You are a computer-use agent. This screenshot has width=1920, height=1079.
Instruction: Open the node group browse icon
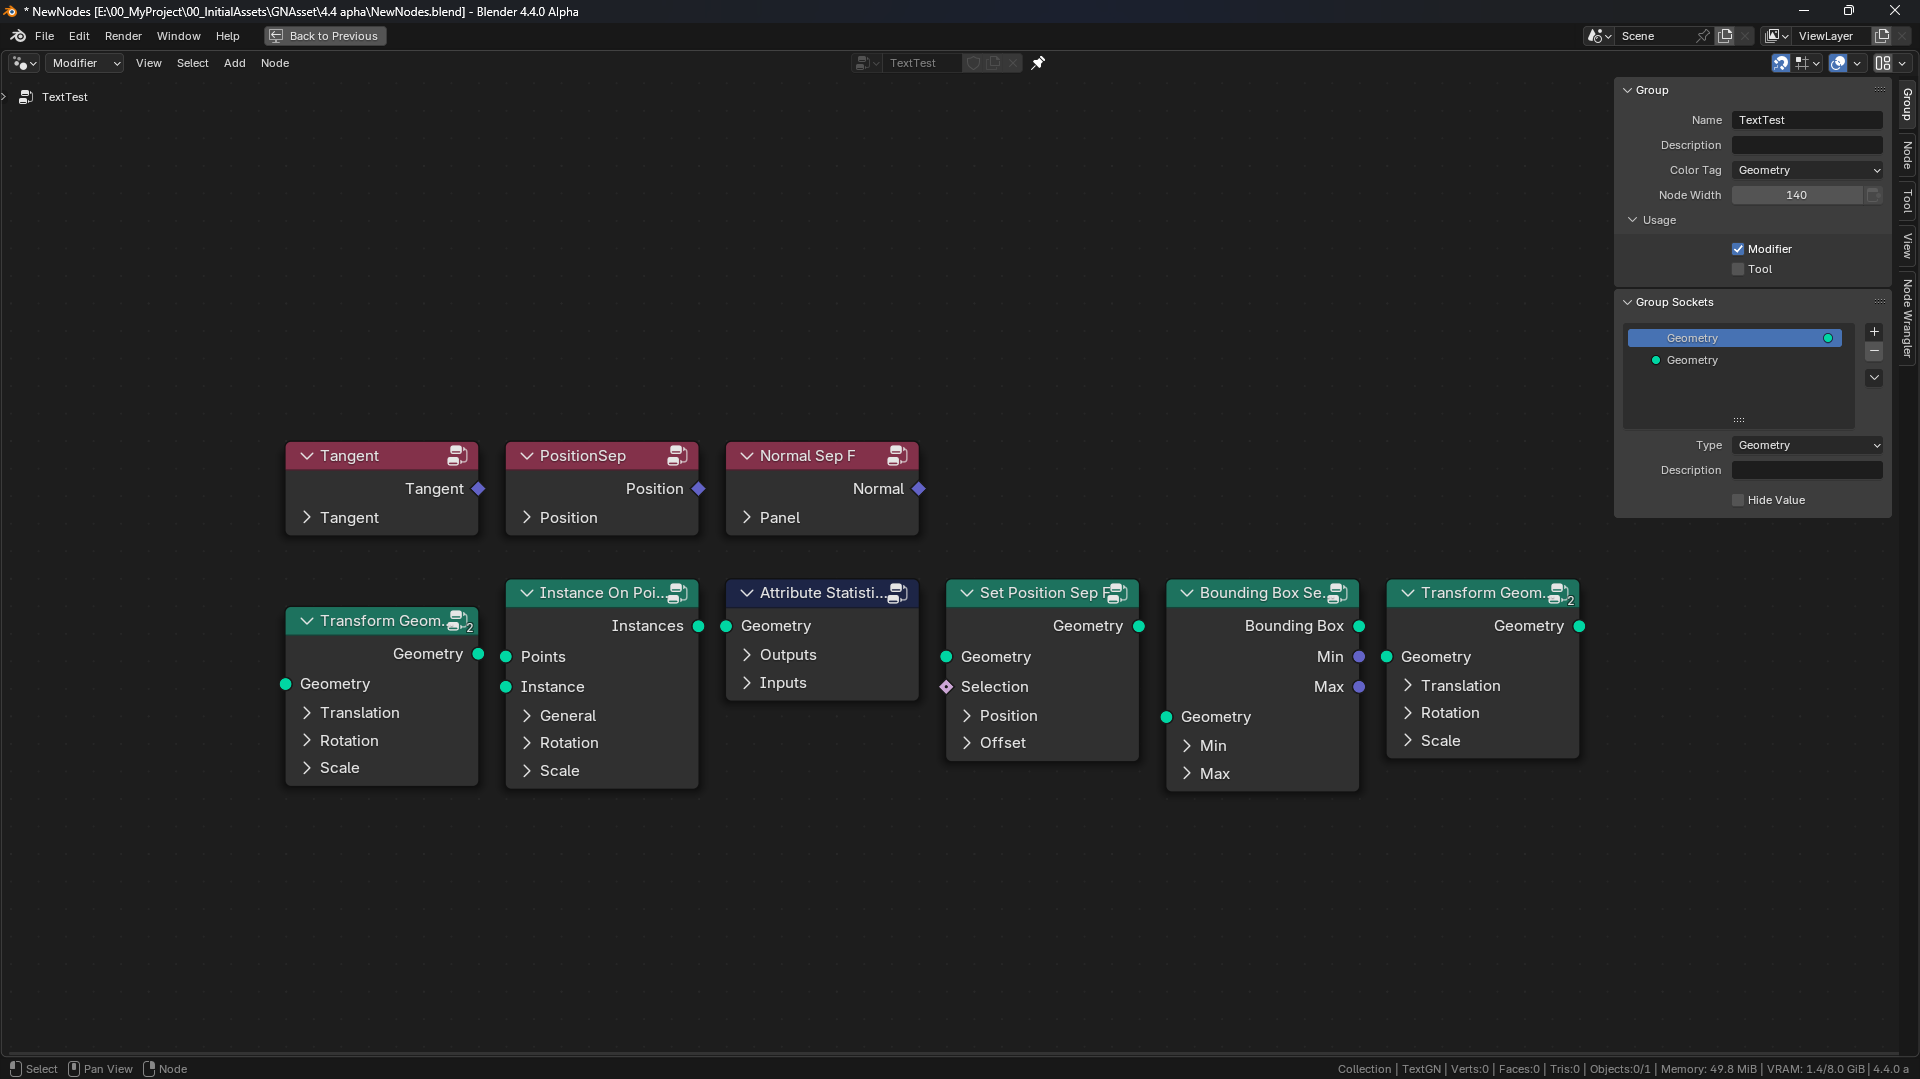pos(866,63)
